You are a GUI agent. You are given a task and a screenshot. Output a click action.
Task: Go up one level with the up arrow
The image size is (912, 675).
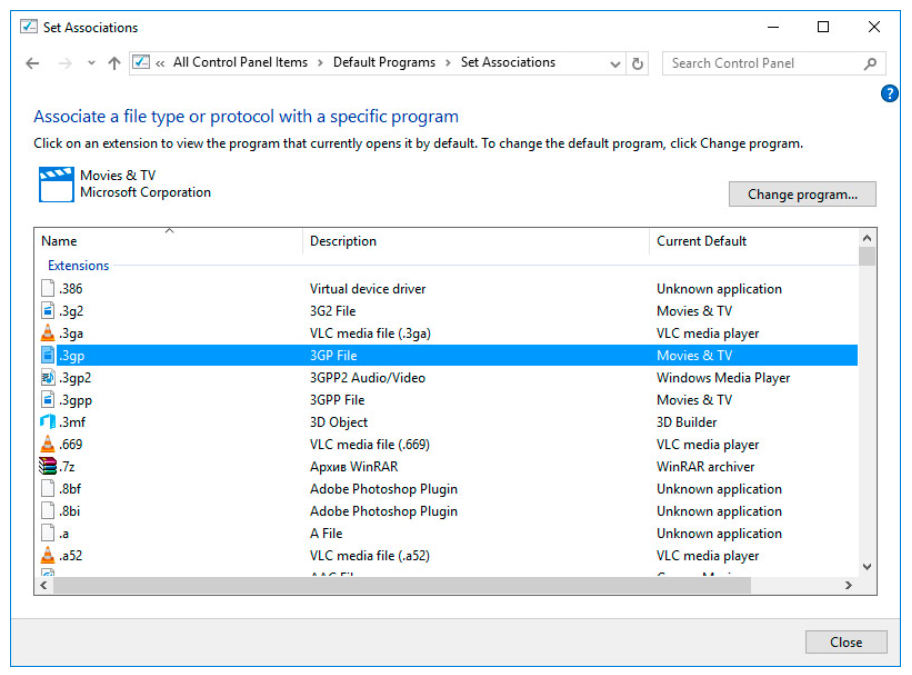point(114,63)
